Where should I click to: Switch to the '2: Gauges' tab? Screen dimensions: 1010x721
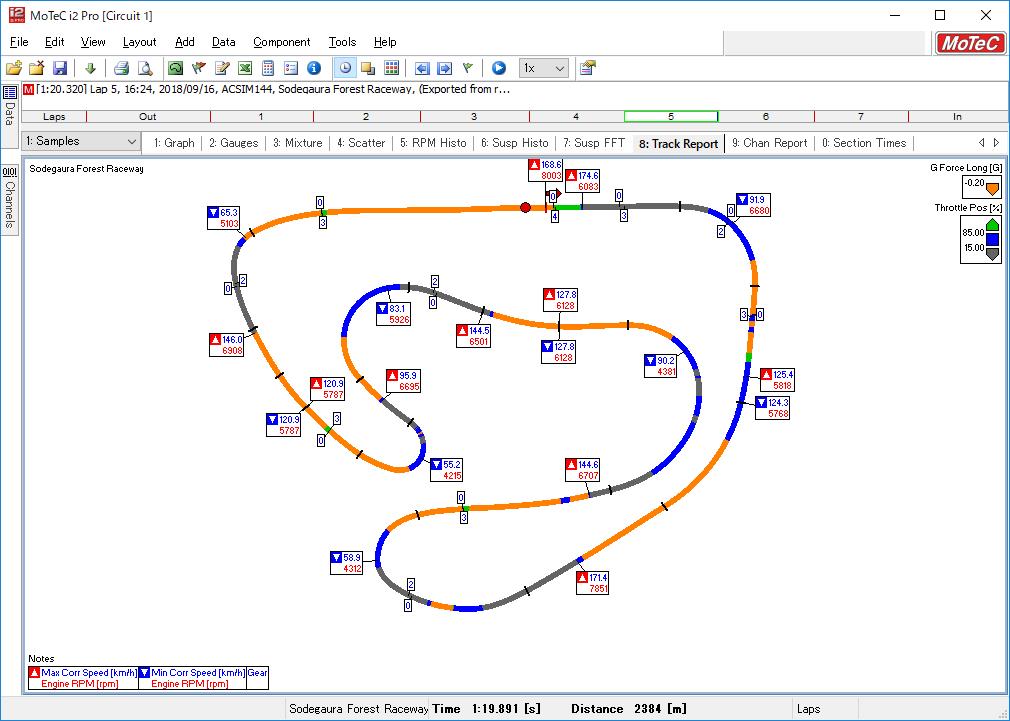233,143
